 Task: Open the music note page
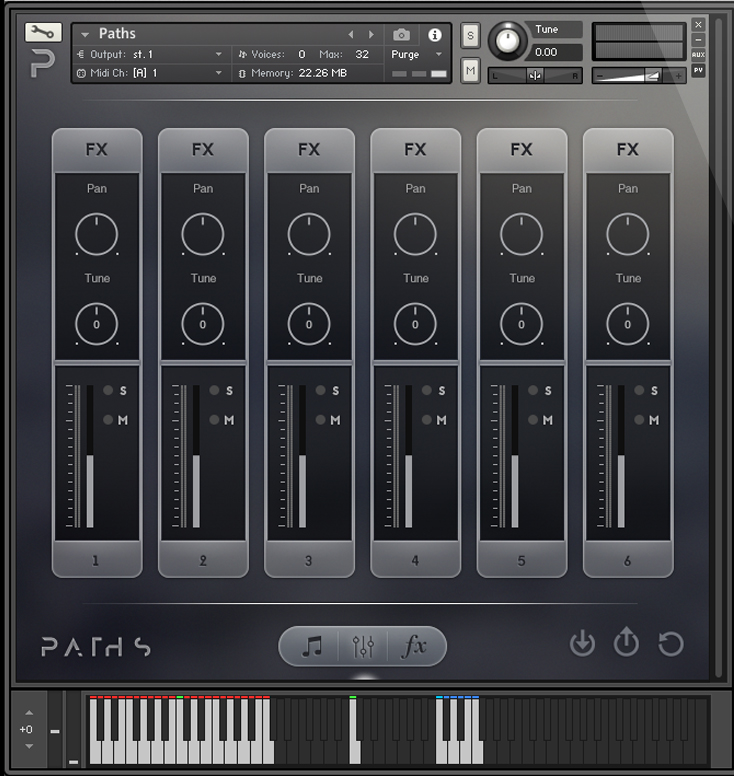(x=312, y=647)
